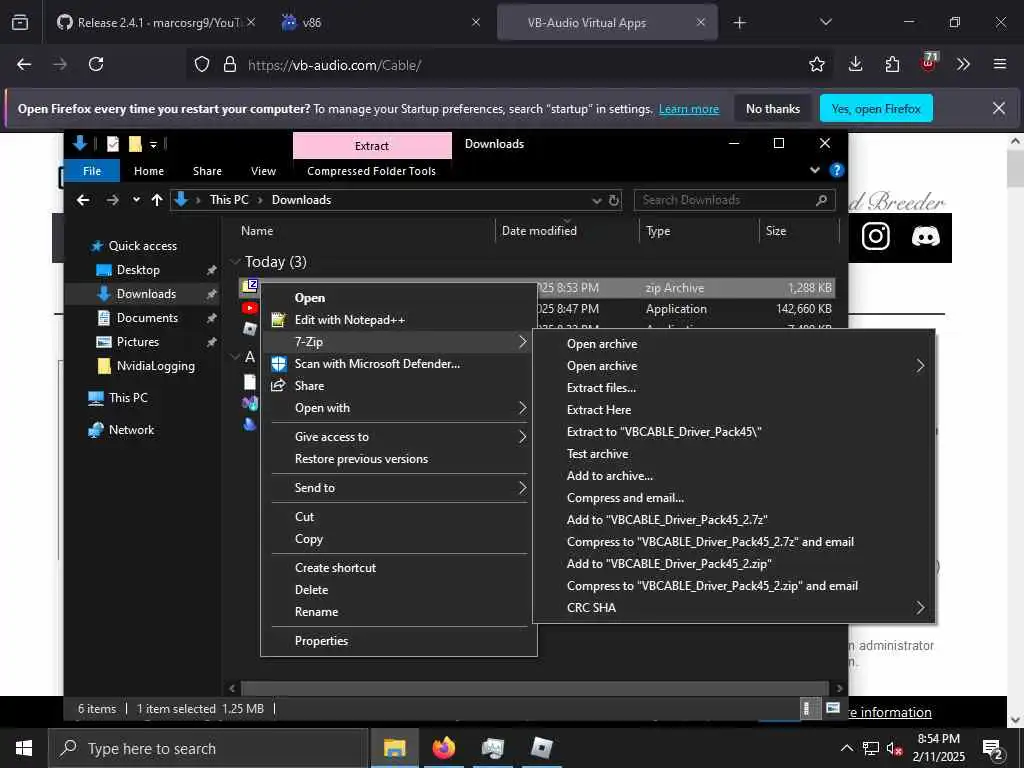Viewport: 1024px width, 768px height.
Task: Go up one folder level arrow
Action: [157, 200]
